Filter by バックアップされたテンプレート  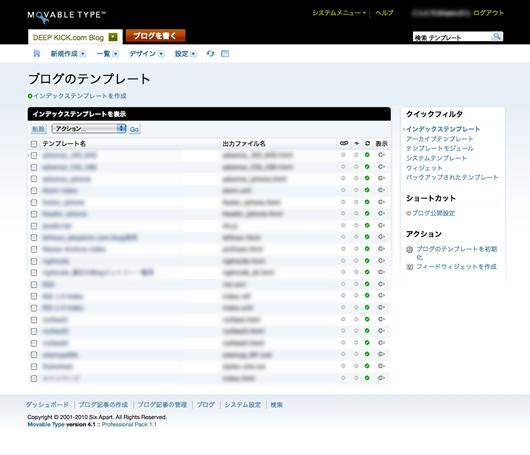click(x=452, y=177)
